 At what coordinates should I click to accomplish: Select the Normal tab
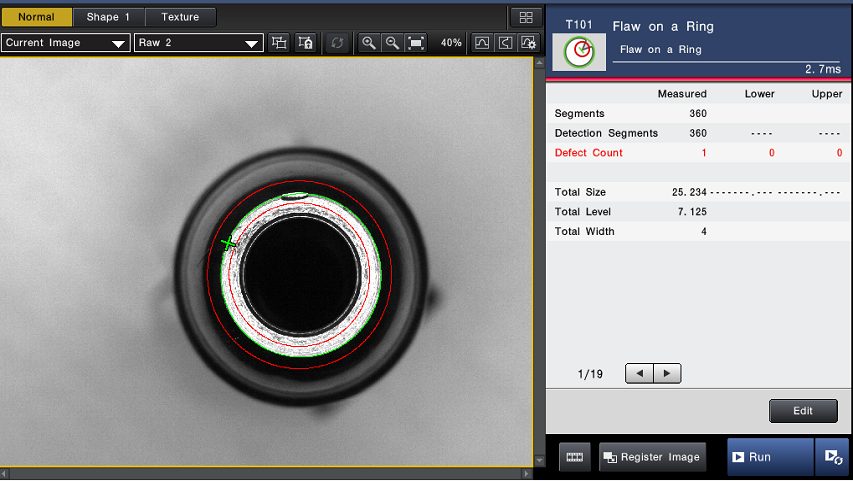[36, 17]
